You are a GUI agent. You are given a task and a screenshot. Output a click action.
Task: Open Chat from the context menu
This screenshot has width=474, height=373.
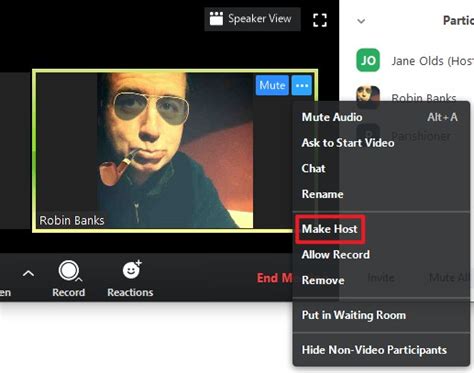(x=381, y=168)
